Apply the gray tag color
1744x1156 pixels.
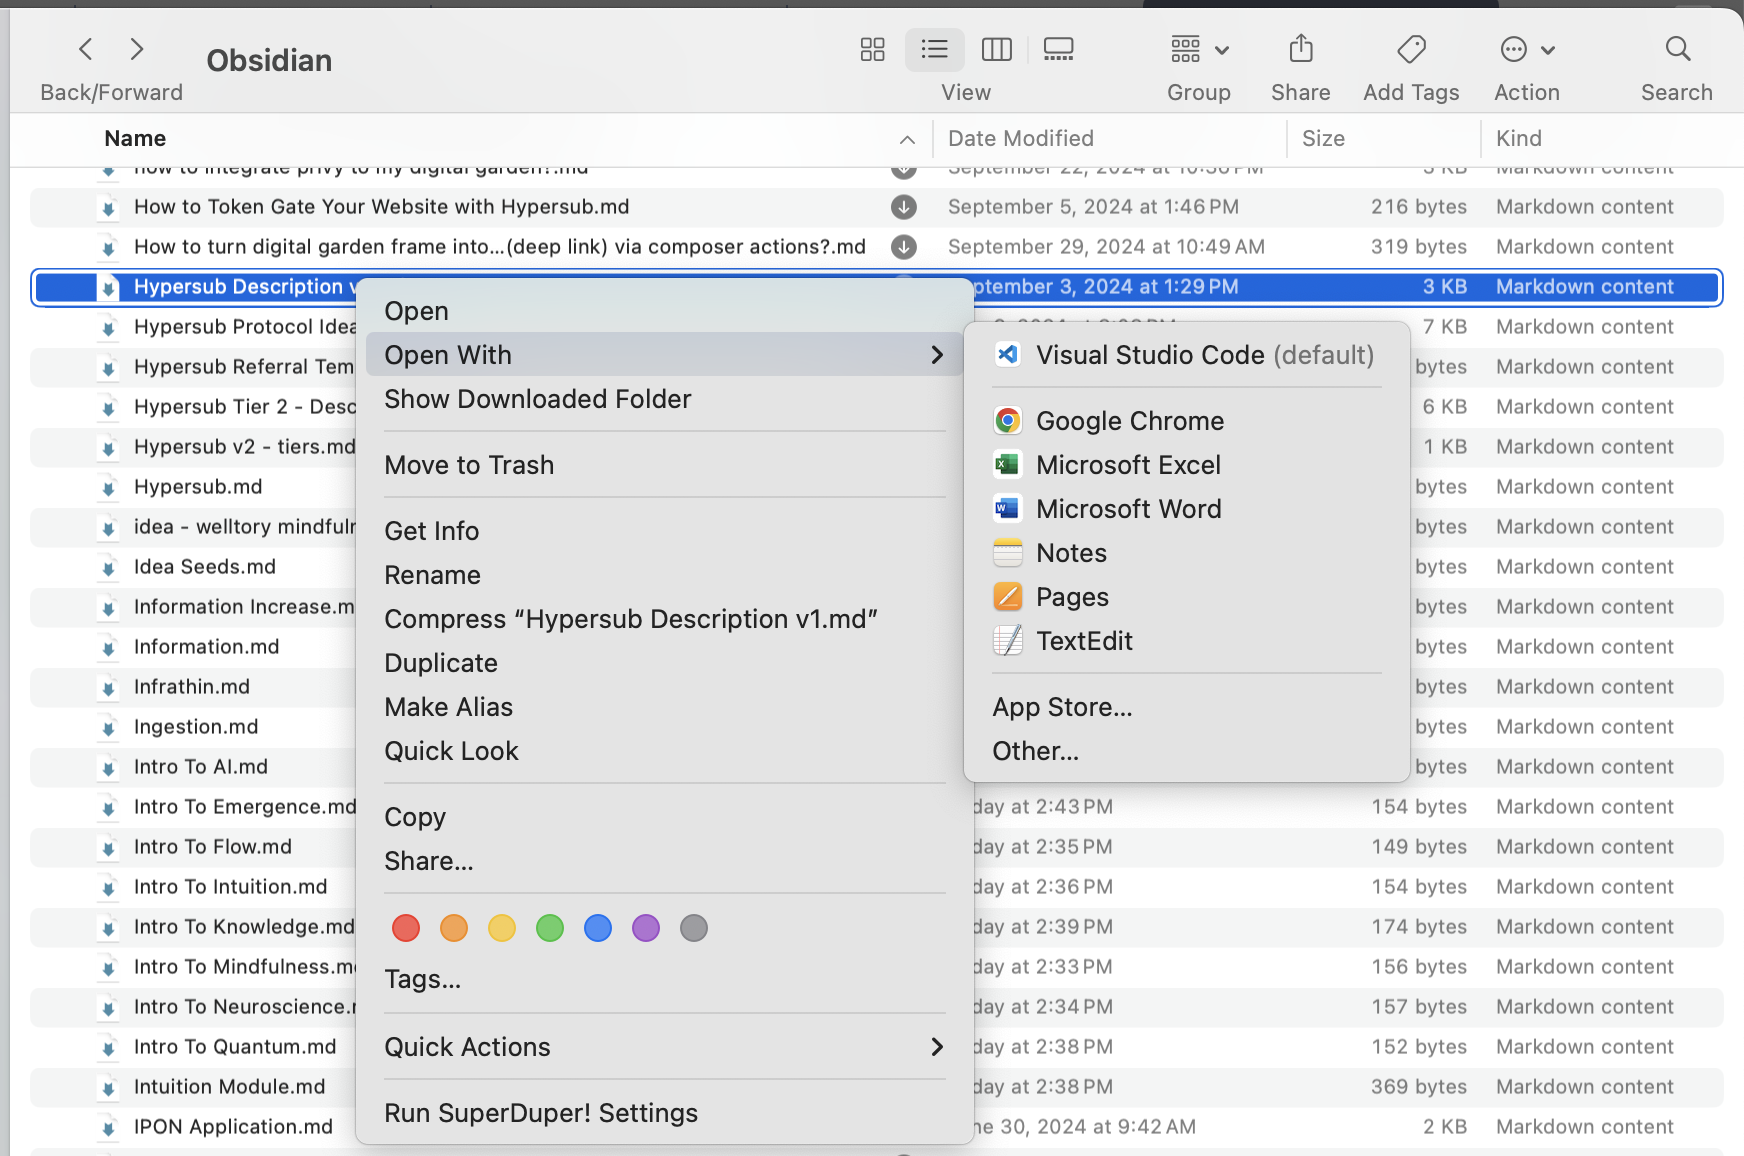click(x=694, y=928)
